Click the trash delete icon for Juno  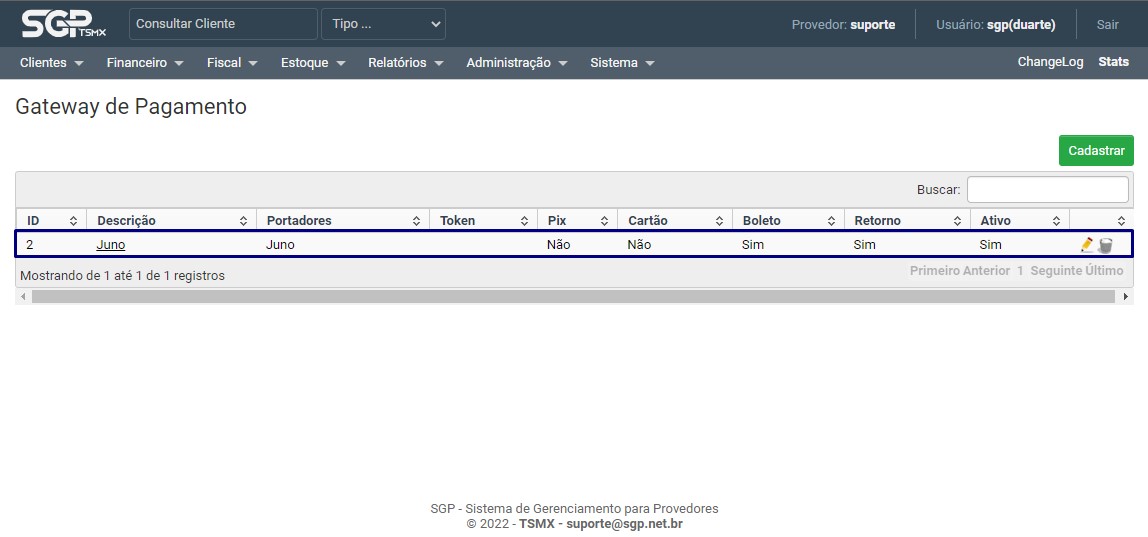[x=1105, y=245]
